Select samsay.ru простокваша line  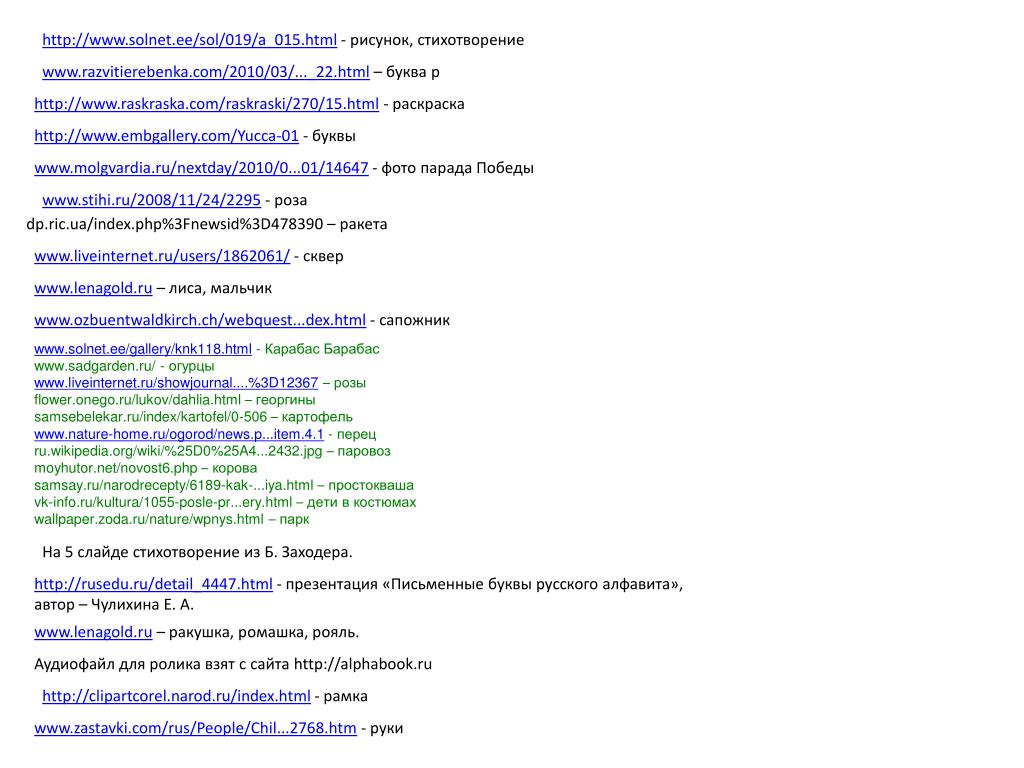click(224, 485)
